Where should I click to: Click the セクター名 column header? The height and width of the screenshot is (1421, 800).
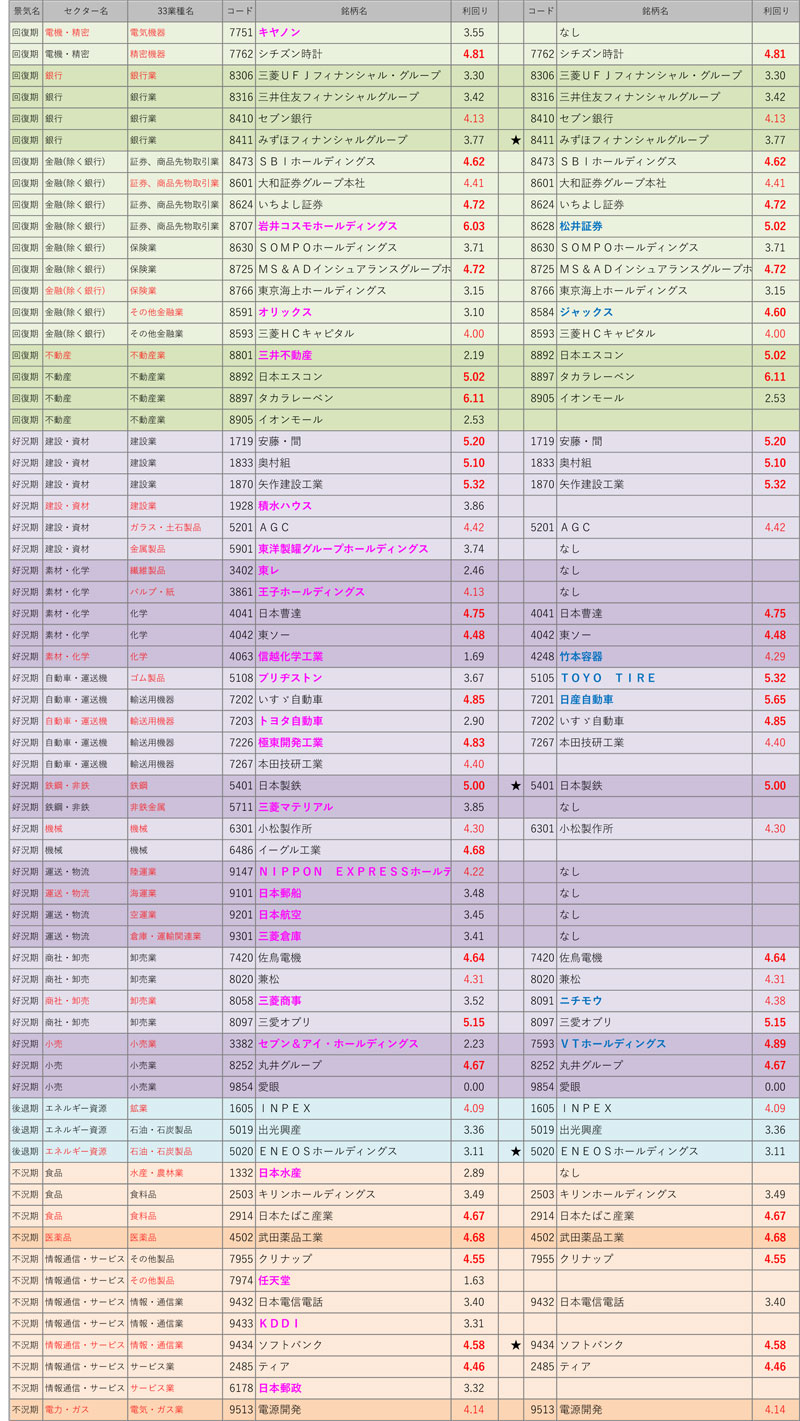84,11
